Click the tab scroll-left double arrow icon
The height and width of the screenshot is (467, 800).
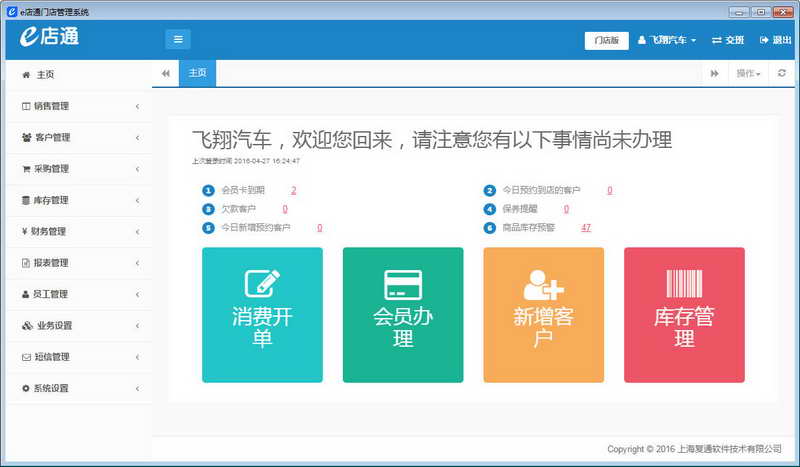(x=165, y=73)
